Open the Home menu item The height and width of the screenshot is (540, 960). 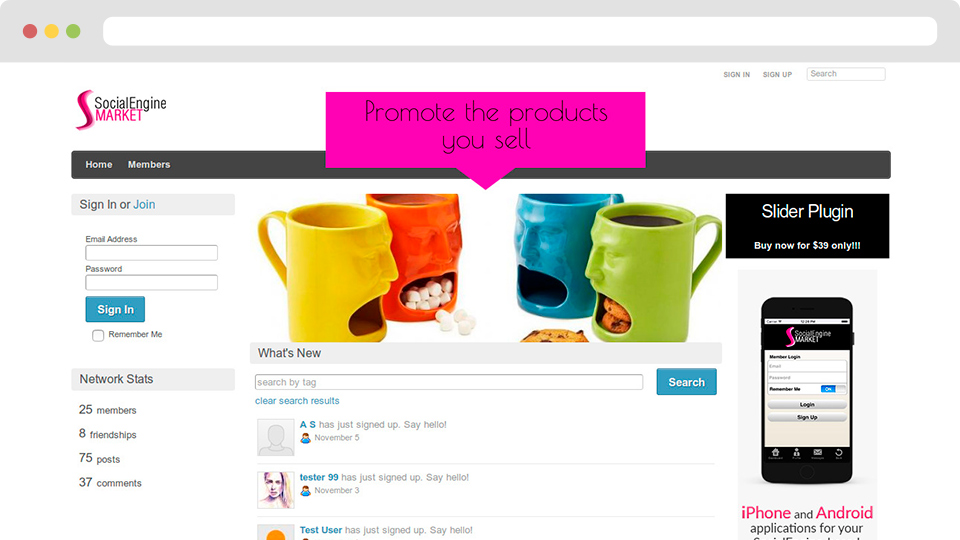point(99,165)
